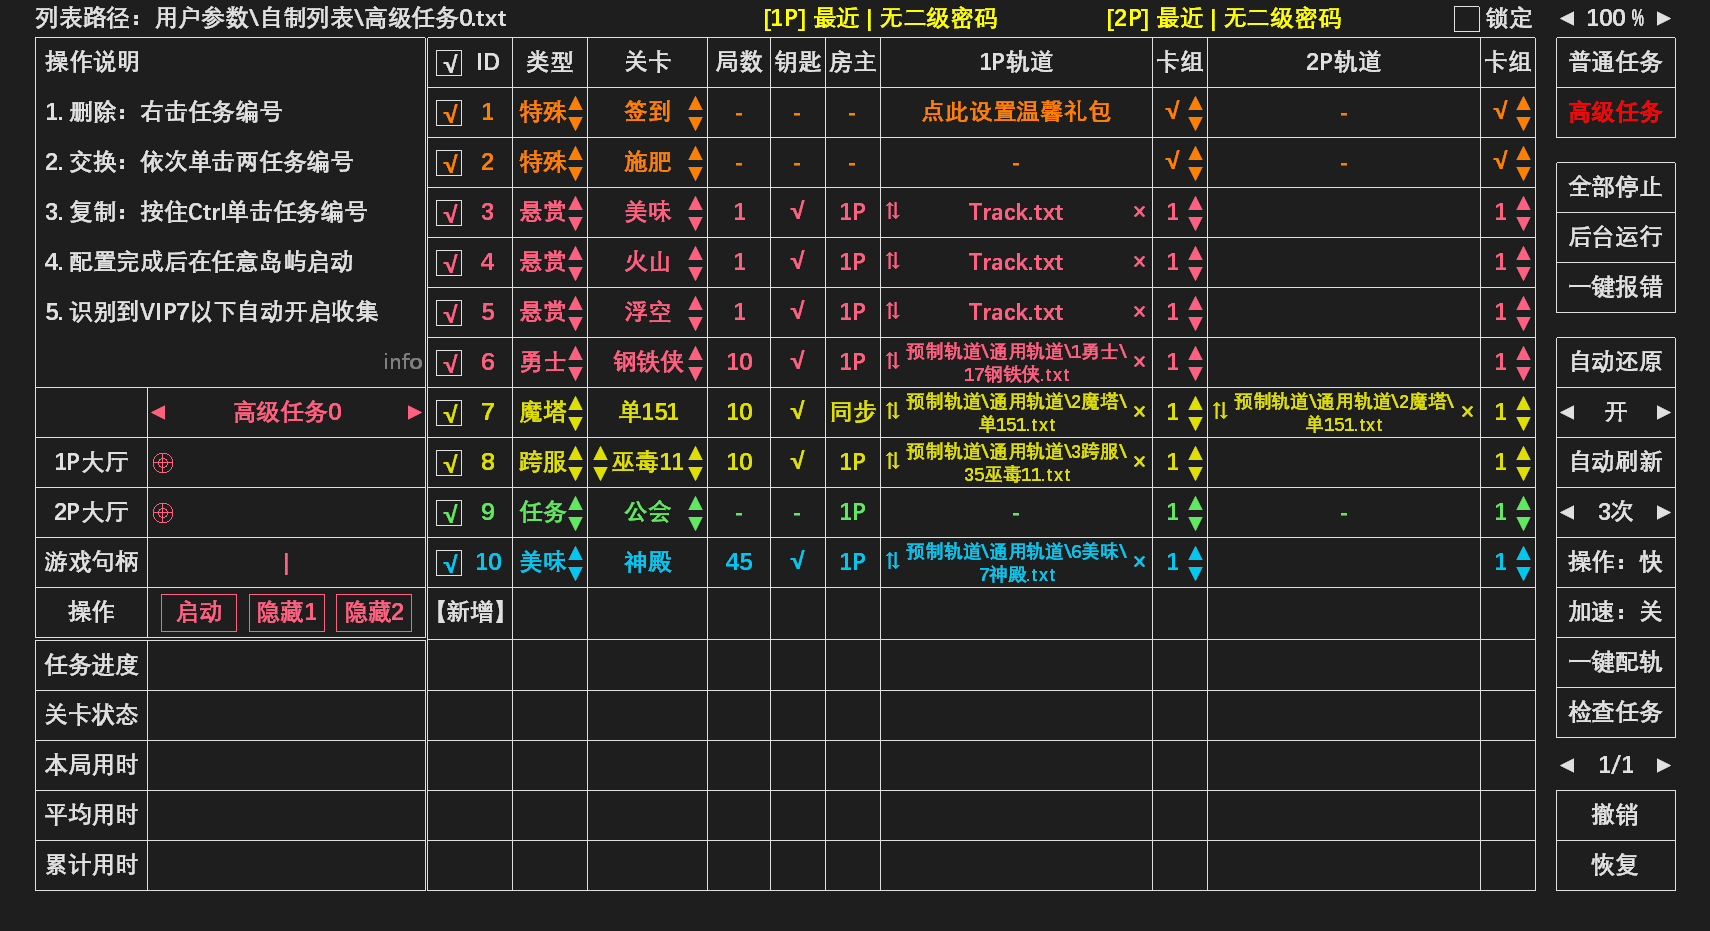1710x931 pixels.
Task: Go to next list with 高级任务0 right arrow
Action: (x=414, y=412)
